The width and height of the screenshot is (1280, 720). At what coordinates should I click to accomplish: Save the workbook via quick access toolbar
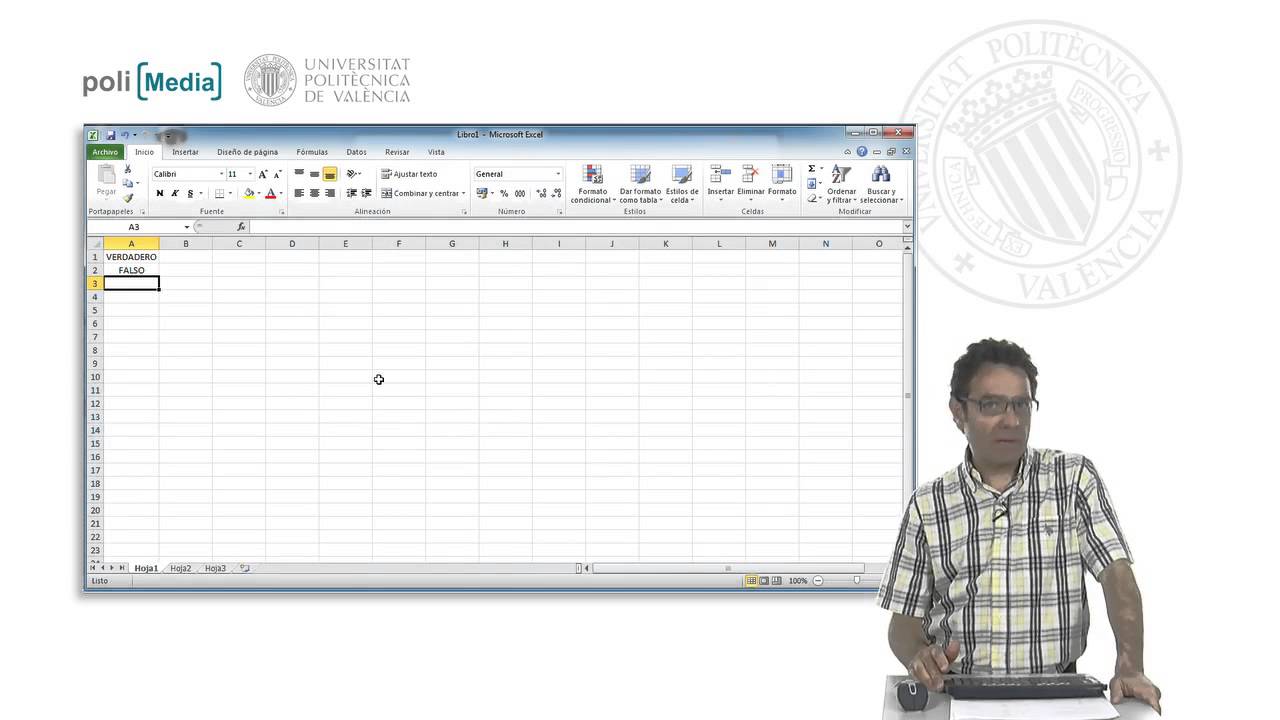click(x=109, y=135)
